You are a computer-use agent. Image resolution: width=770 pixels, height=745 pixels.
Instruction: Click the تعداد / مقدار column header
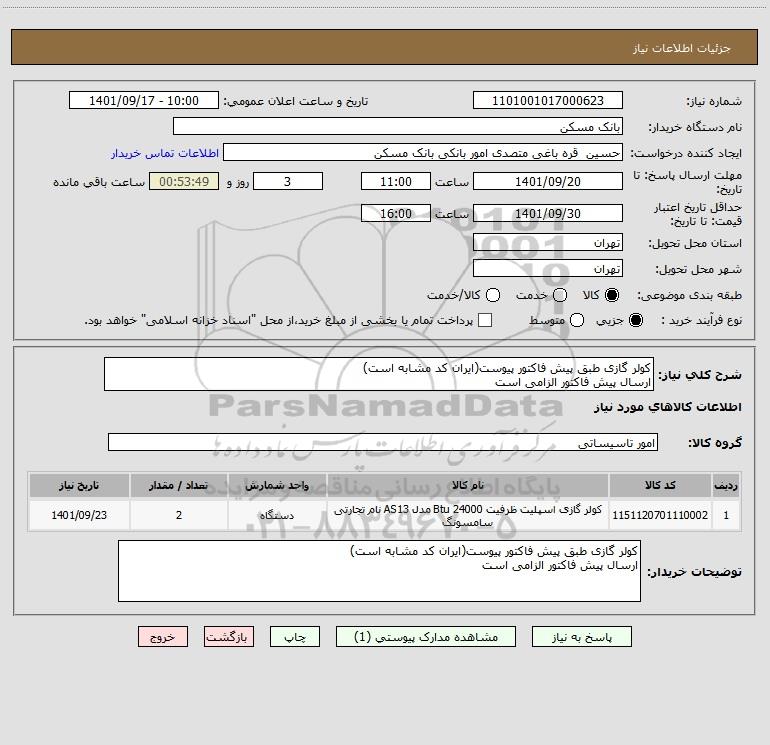[179, 485]
